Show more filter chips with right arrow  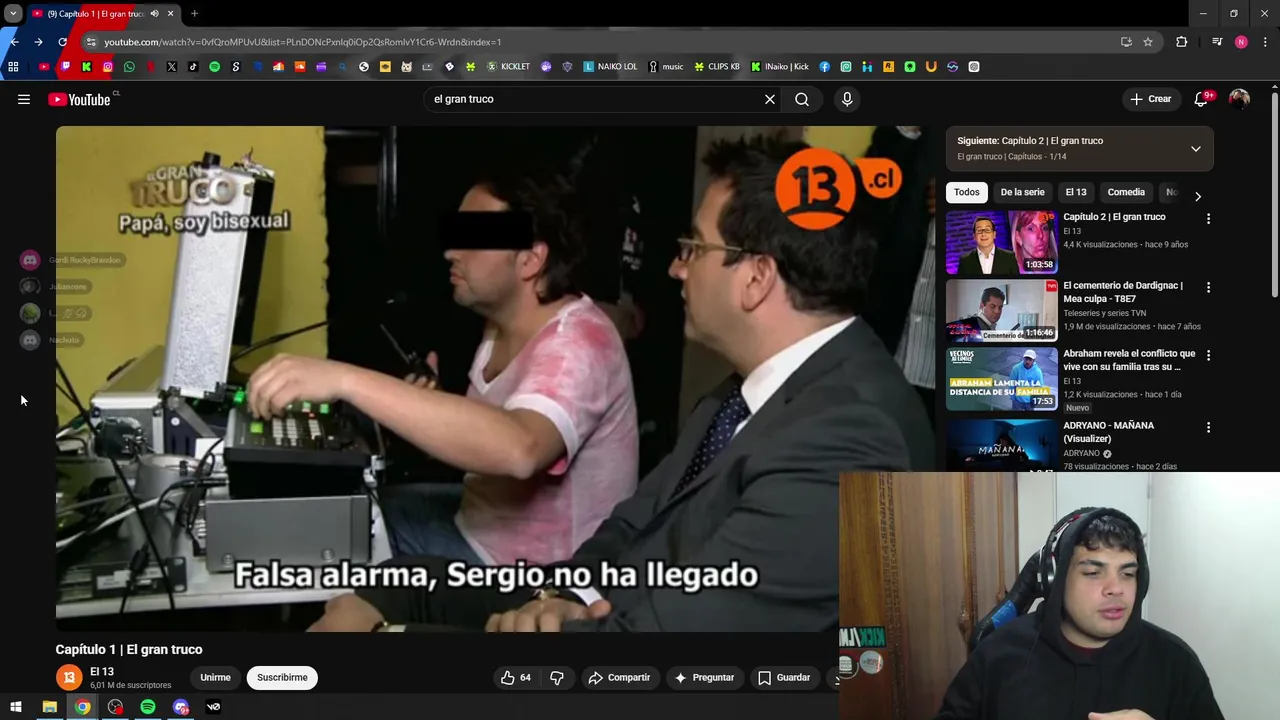[1197, 196]
